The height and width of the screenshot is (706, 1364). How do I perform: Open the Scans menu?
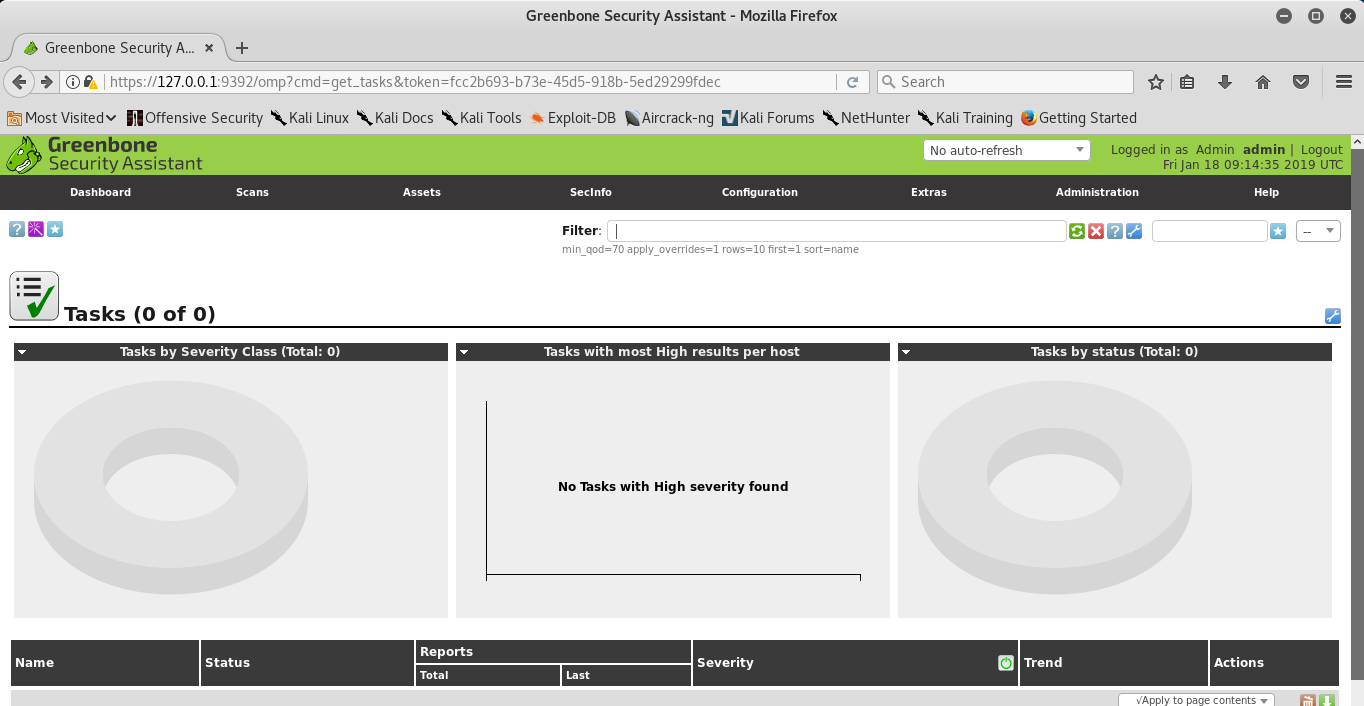coord(252,192)
